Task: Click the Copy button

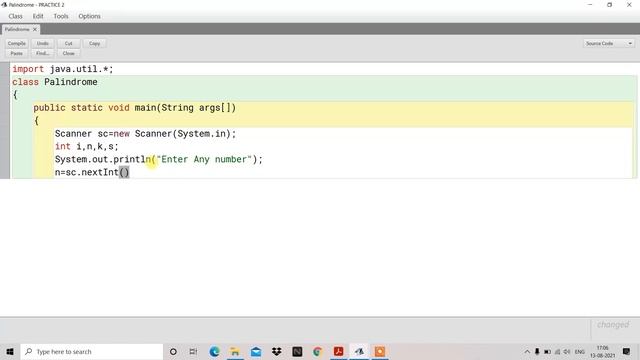Action: point(95,43)
